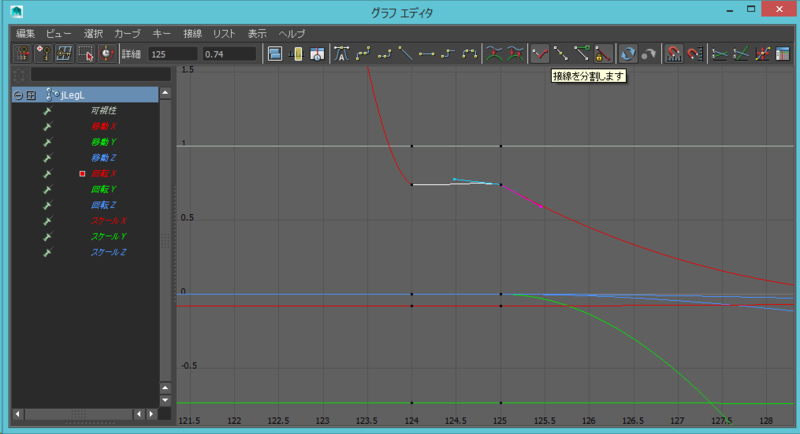Click the value stats field showing 0.74
The image size is (800, 434).
(229, 54)
